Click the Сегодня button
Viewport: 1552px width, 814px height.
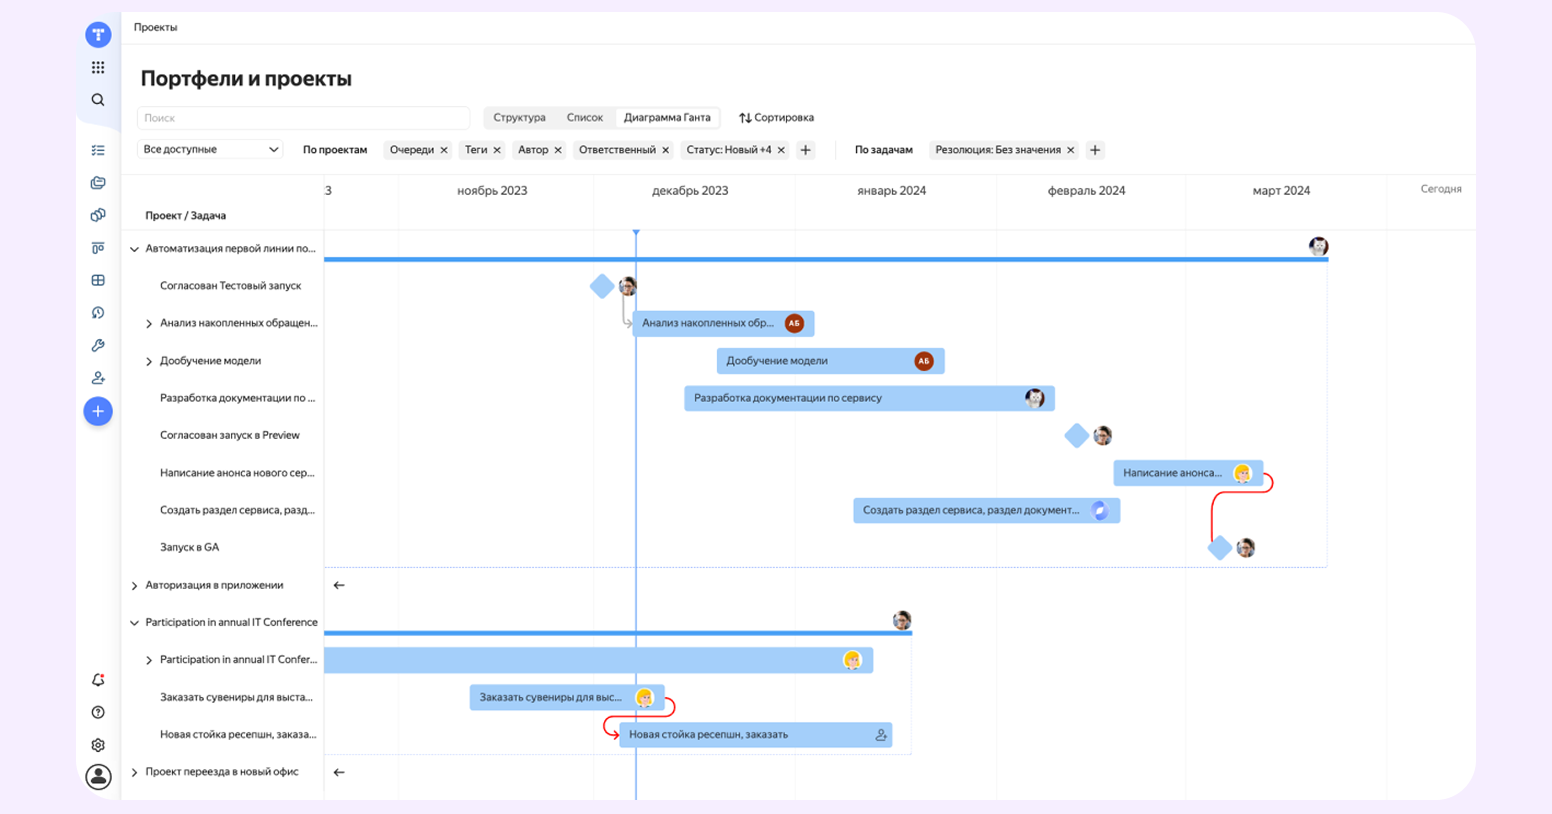point(1441,189)
